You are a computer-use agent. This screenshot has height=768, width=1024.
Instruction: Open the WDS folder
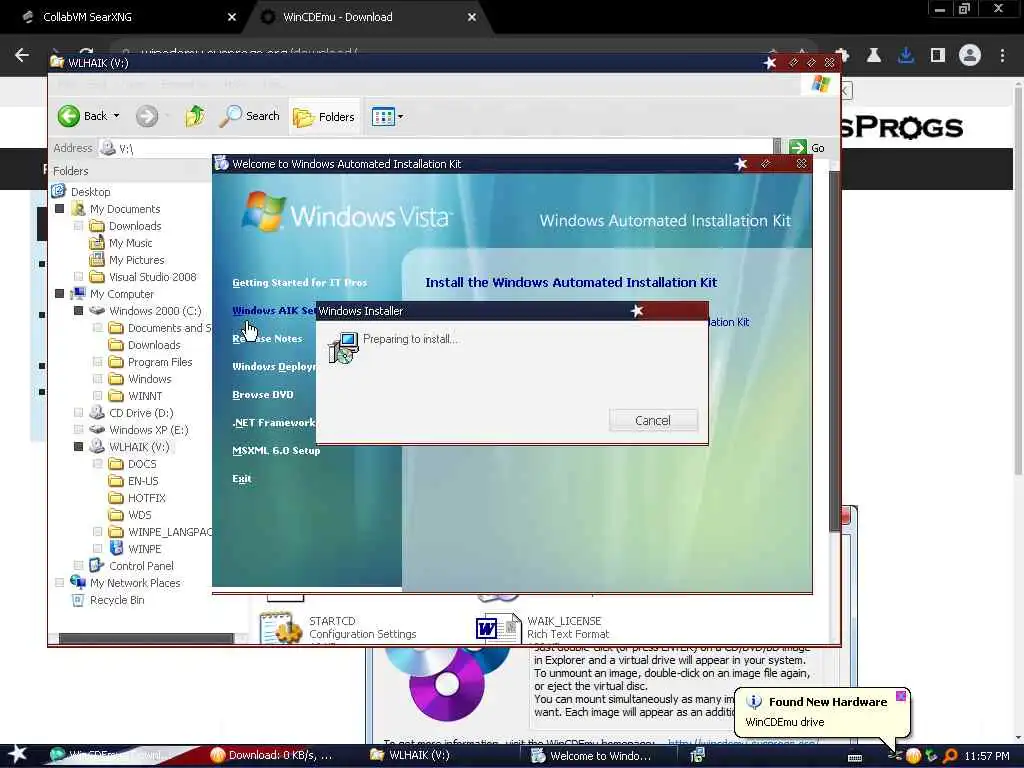(x=139, y=515)
